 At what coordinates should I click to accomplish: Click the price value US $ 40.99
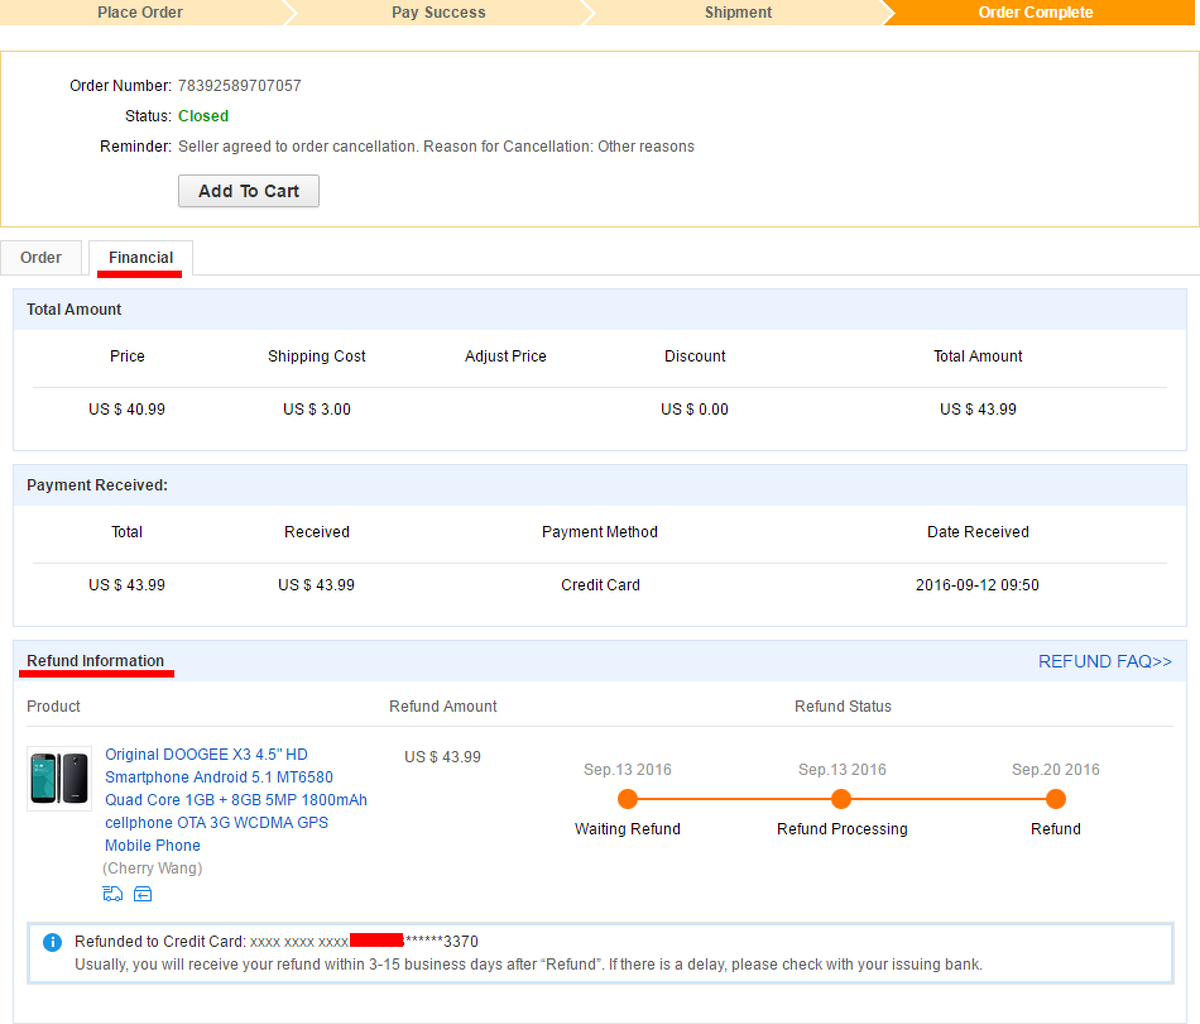pos(127,409)
